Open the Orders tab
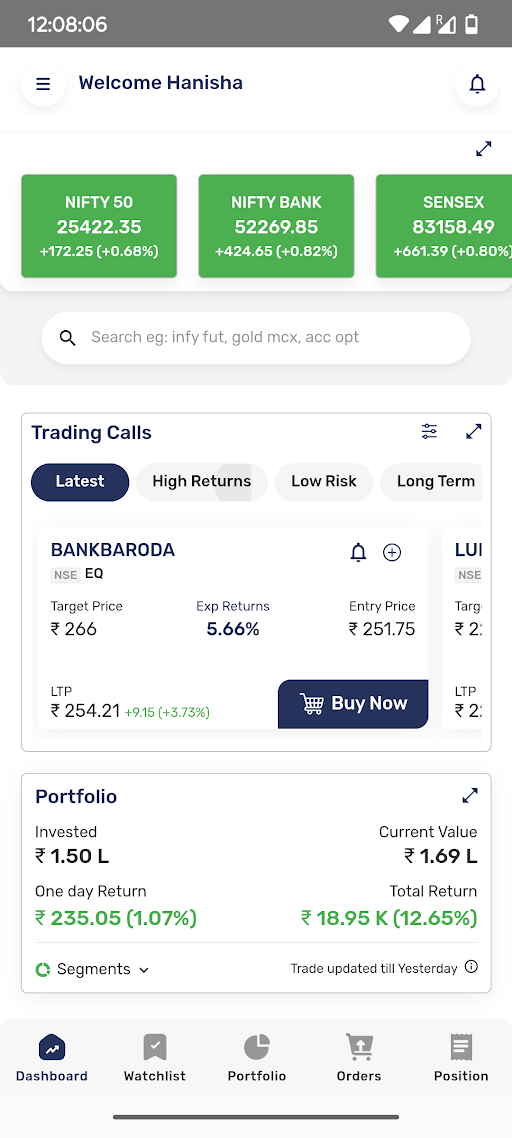Viewport: 512px width, 1138px height. pyautogui.click(x=359, y=1057)
